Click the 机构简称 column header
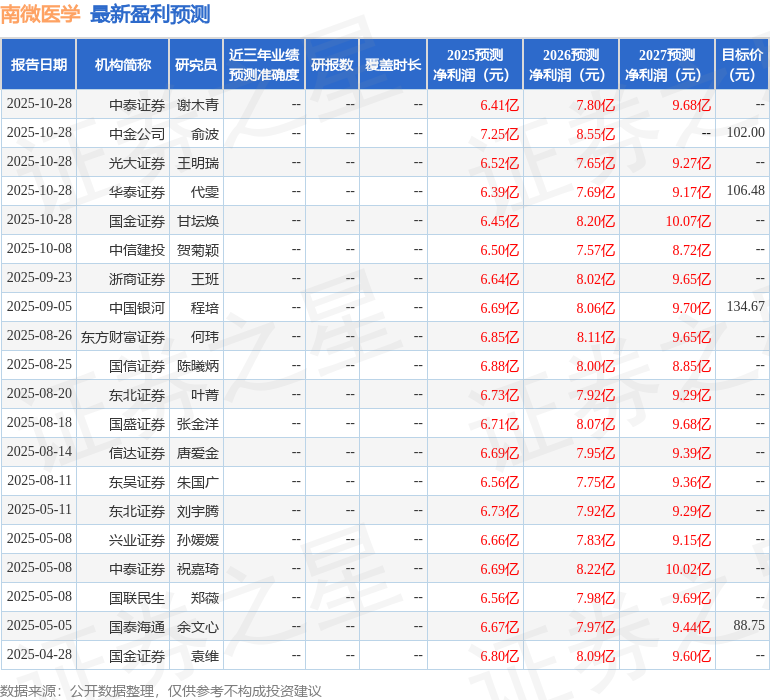Image resolution: width=770 pixels, height=700 pixels. click(x=123, y=65)
